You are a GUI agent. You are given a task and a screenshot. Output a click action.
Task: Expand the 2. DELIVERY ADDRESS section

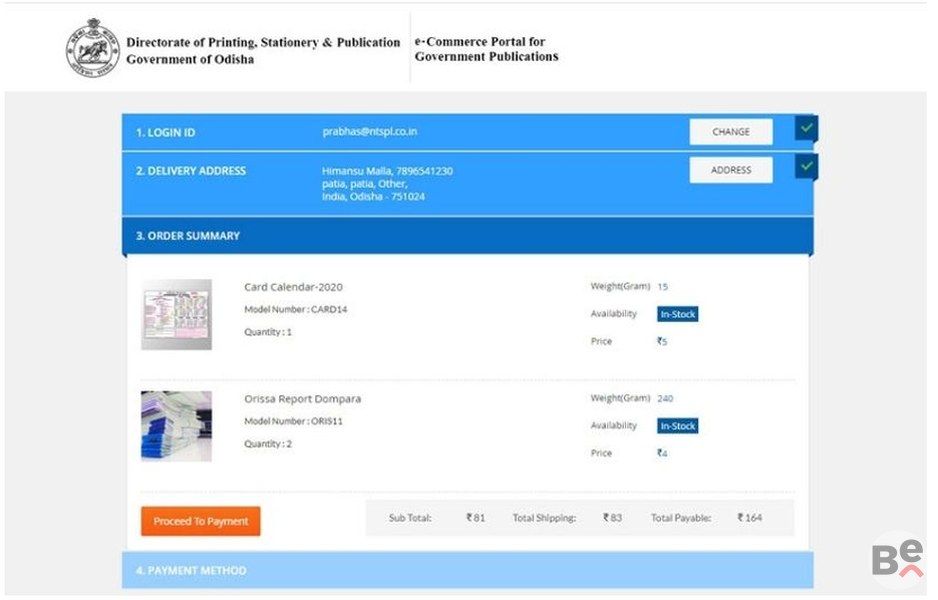pyautogui.click(x=191, y=171)
